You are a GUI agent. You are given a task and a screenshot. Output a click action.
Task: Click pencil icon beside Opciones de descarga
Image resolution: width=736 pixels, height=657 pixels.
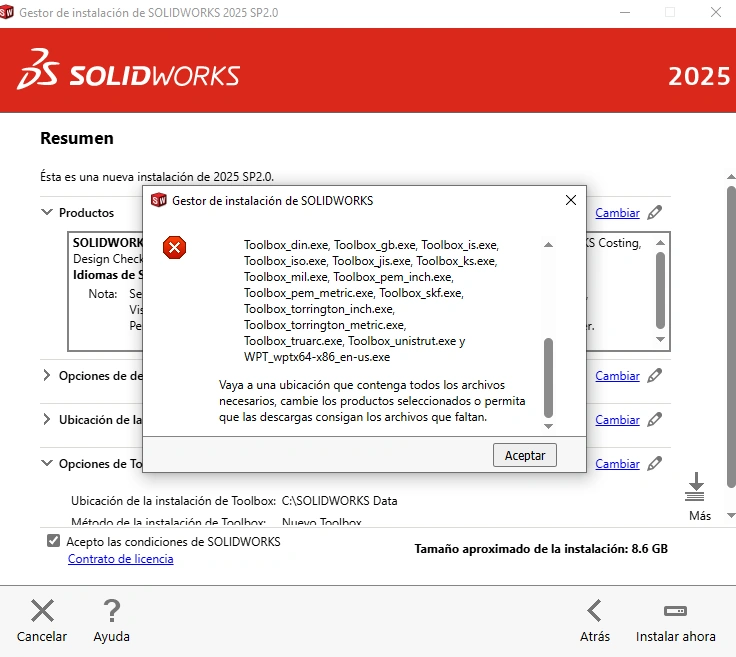(654, 375)
